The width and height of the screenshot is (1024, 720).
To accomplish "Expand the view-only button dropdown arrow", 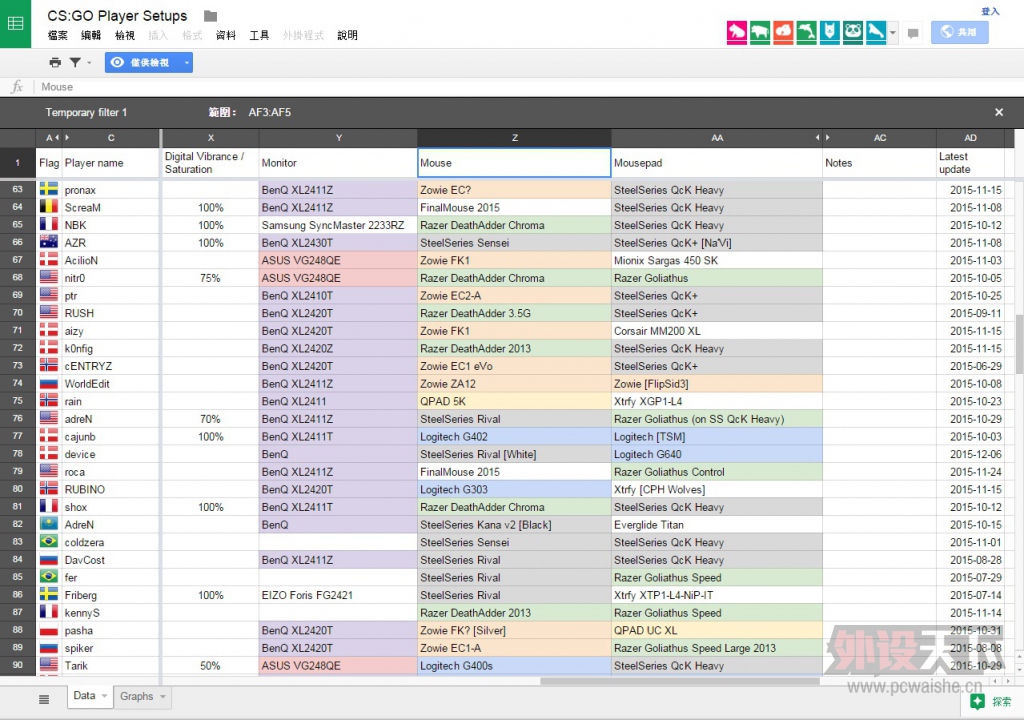I will [x=187, y=63].
